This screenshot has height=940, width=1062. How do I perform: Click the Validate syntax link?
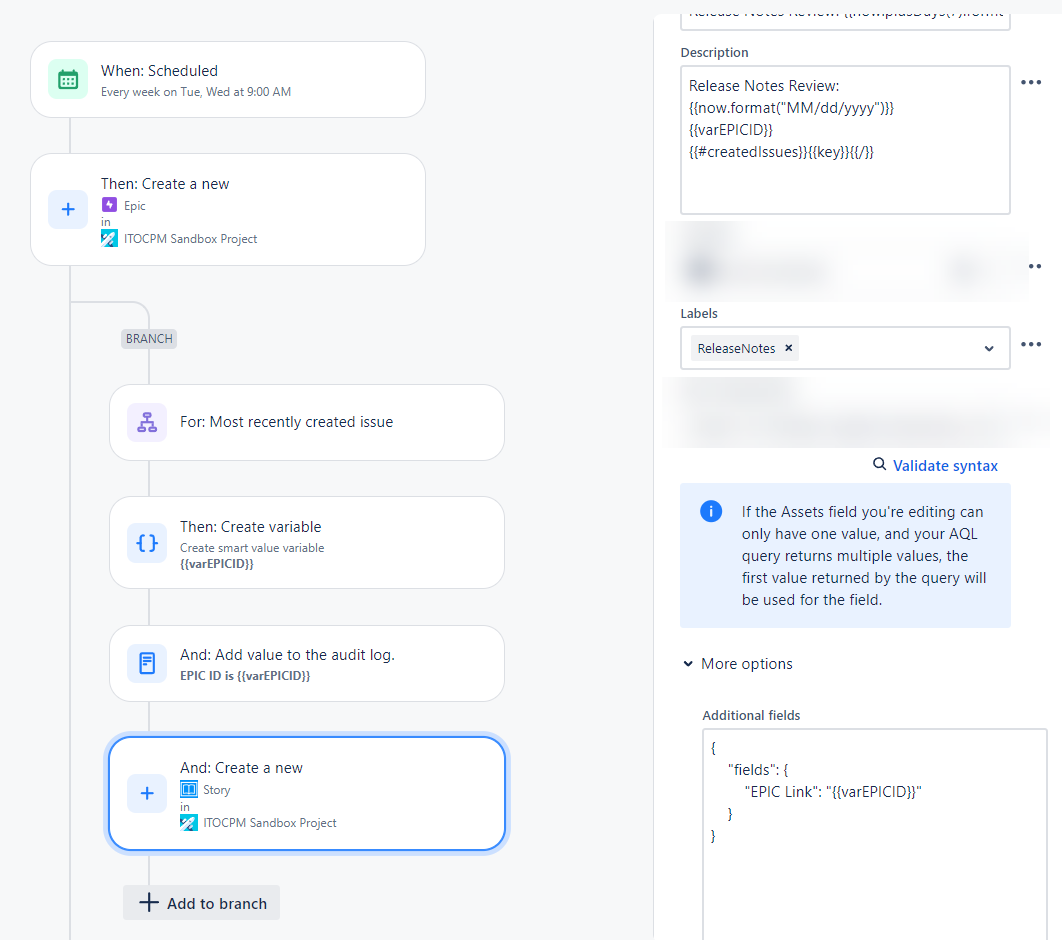click(943, 465)
